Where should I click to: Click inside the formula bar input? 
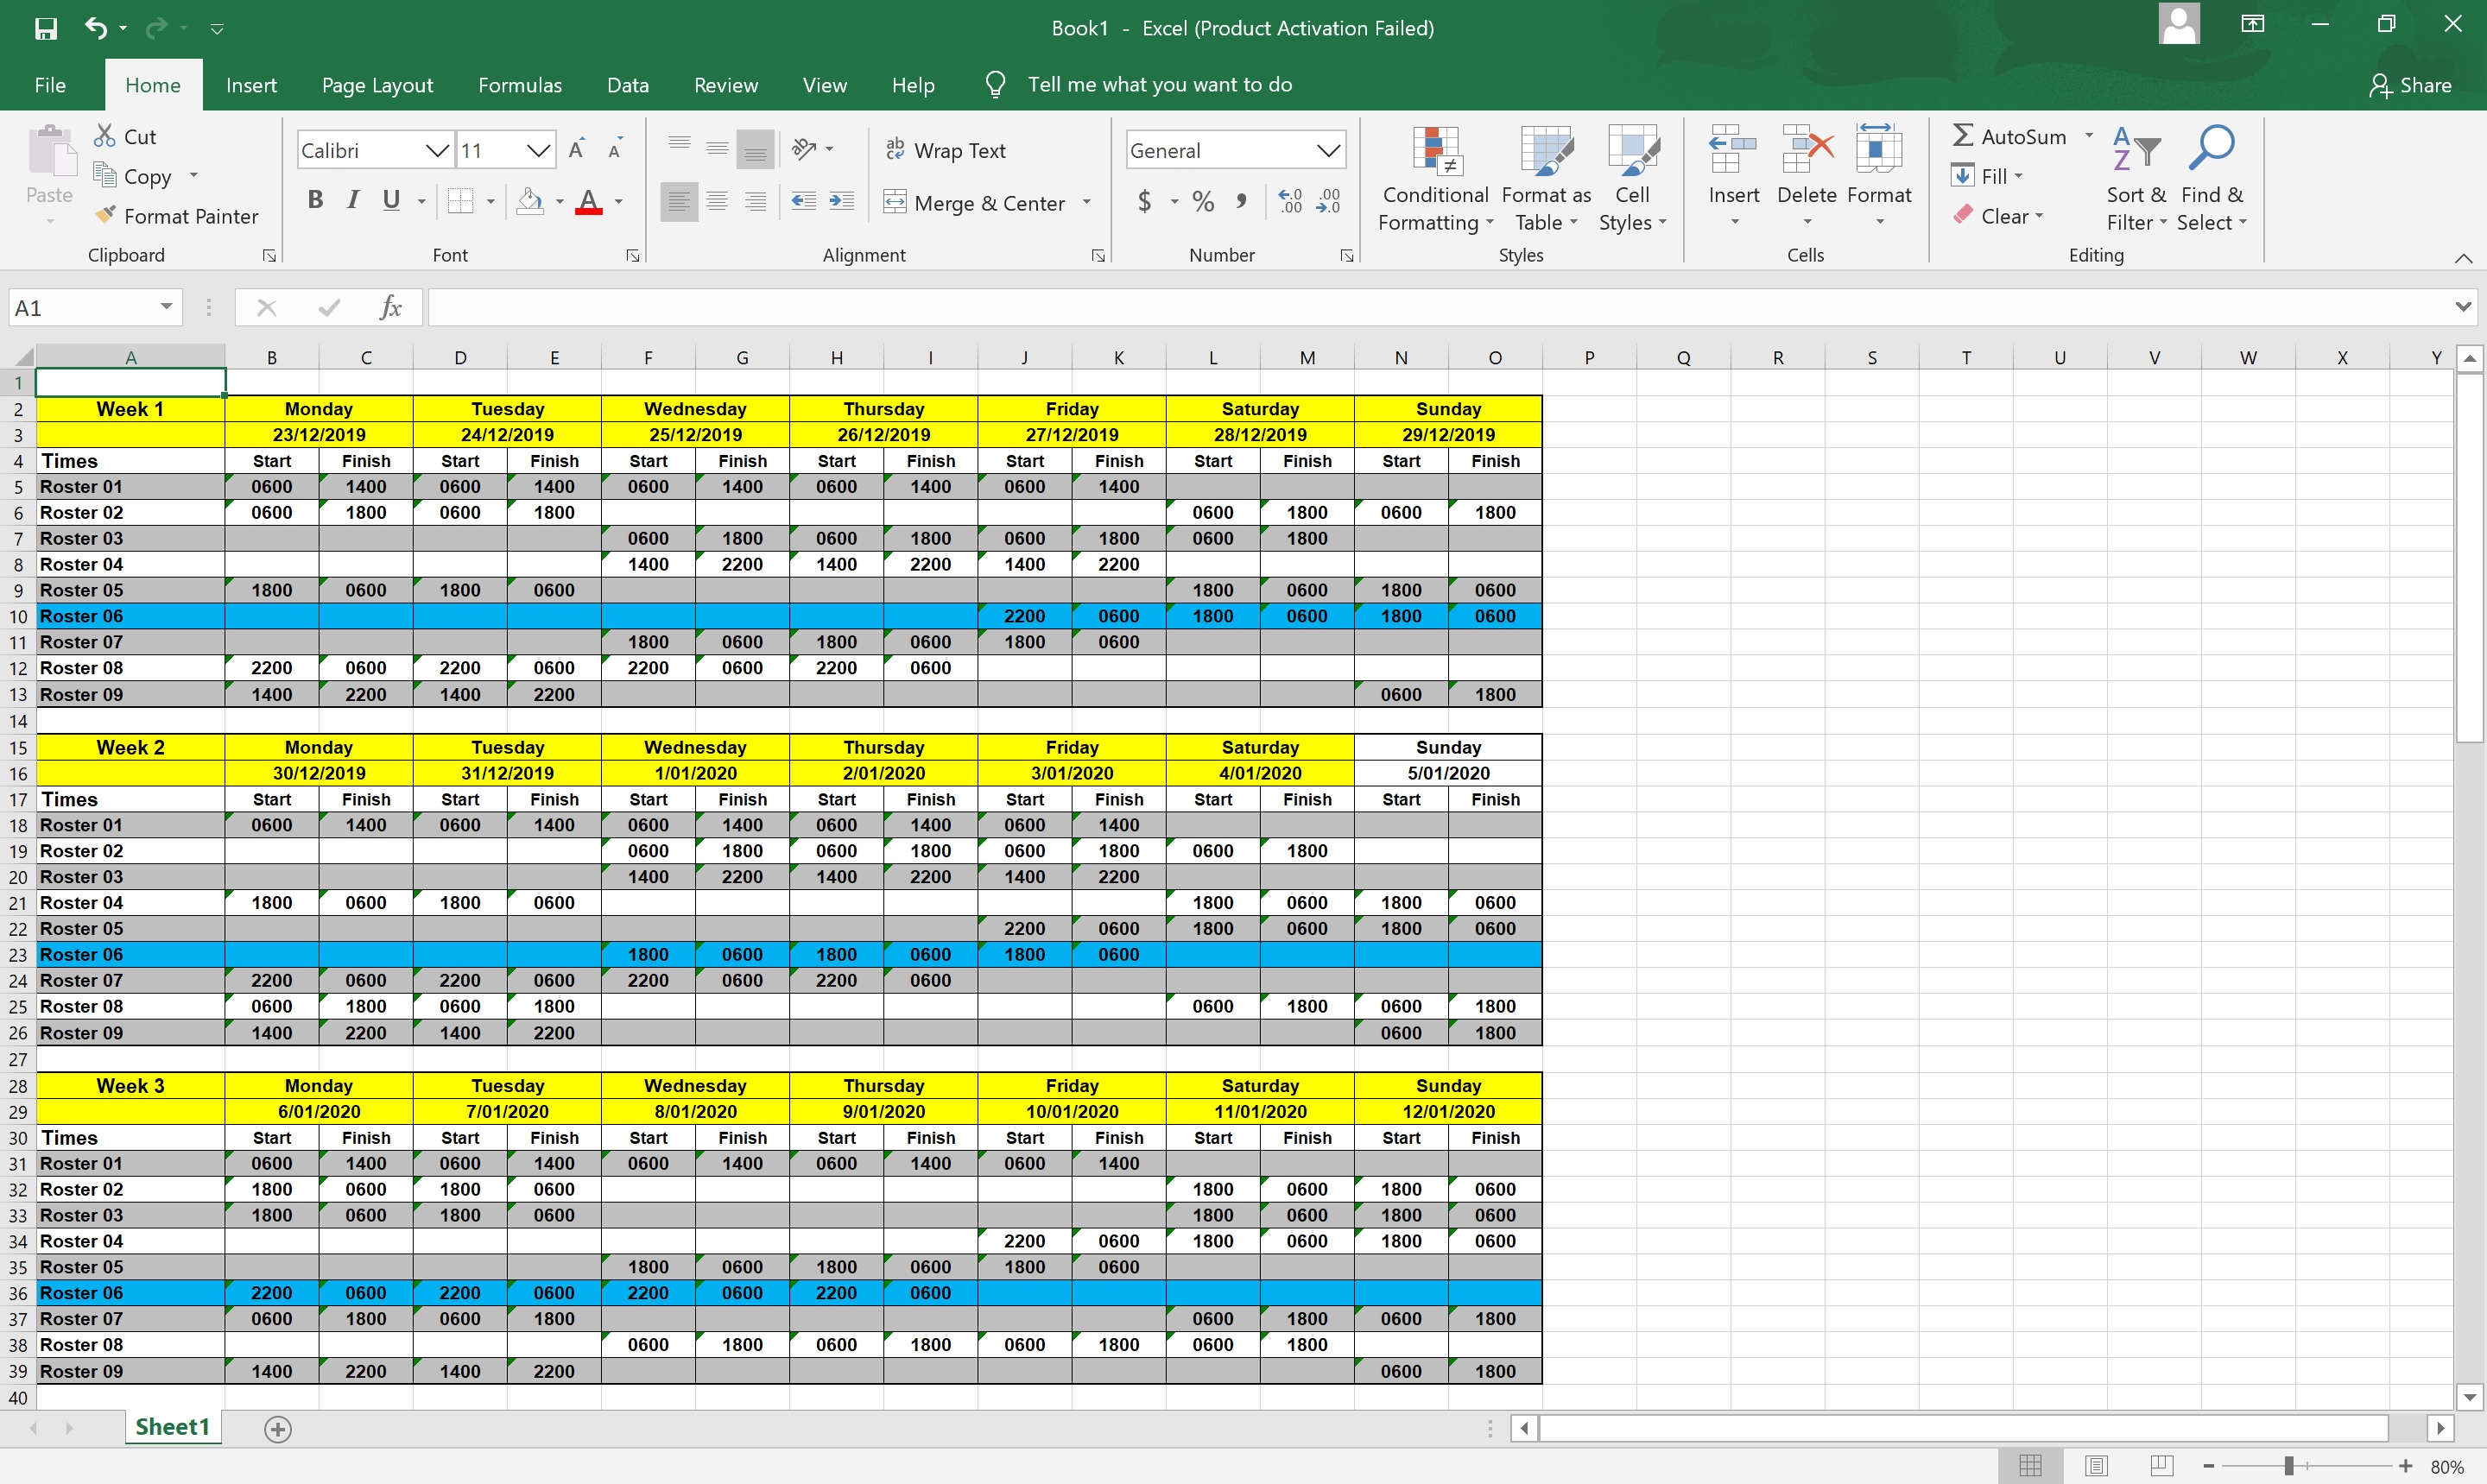tap(1438, 307)
